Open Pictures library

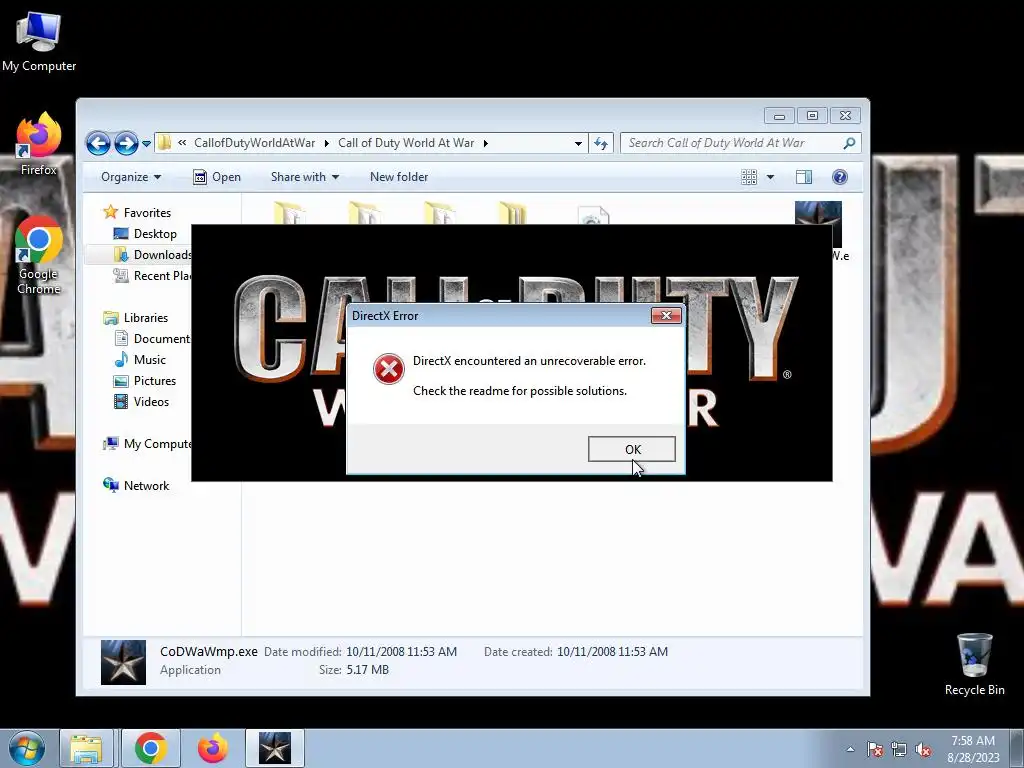[144, 381]
